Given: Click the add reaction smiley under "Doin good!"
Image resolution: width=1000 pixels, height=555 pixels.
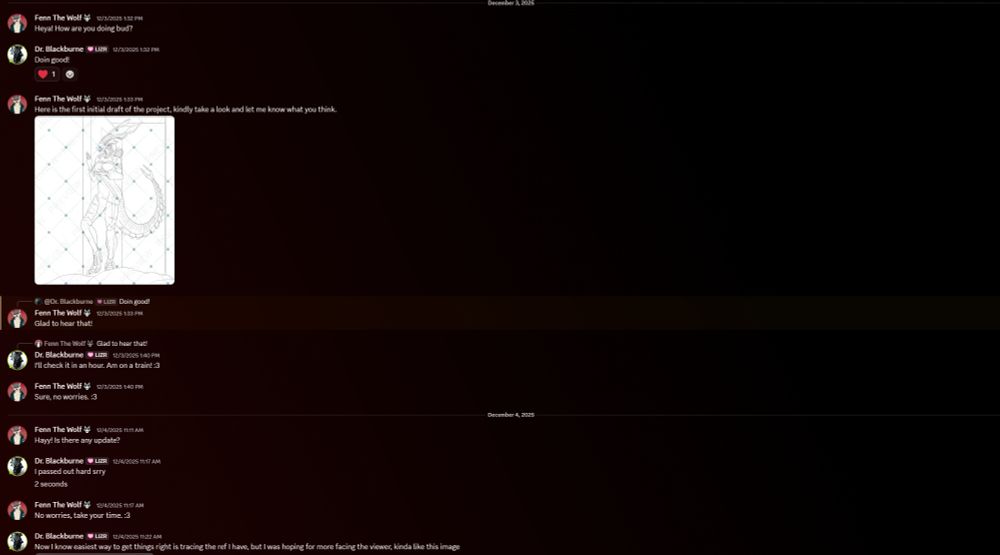Looking at the screenshot, I should pos(70,74).
